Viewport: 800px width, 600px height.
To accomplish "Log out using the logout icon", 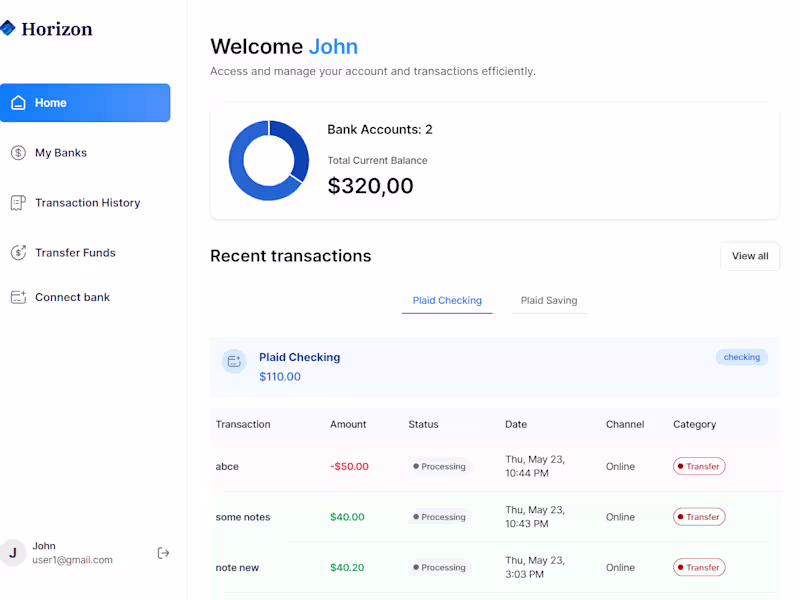I will tap(163, 552).
